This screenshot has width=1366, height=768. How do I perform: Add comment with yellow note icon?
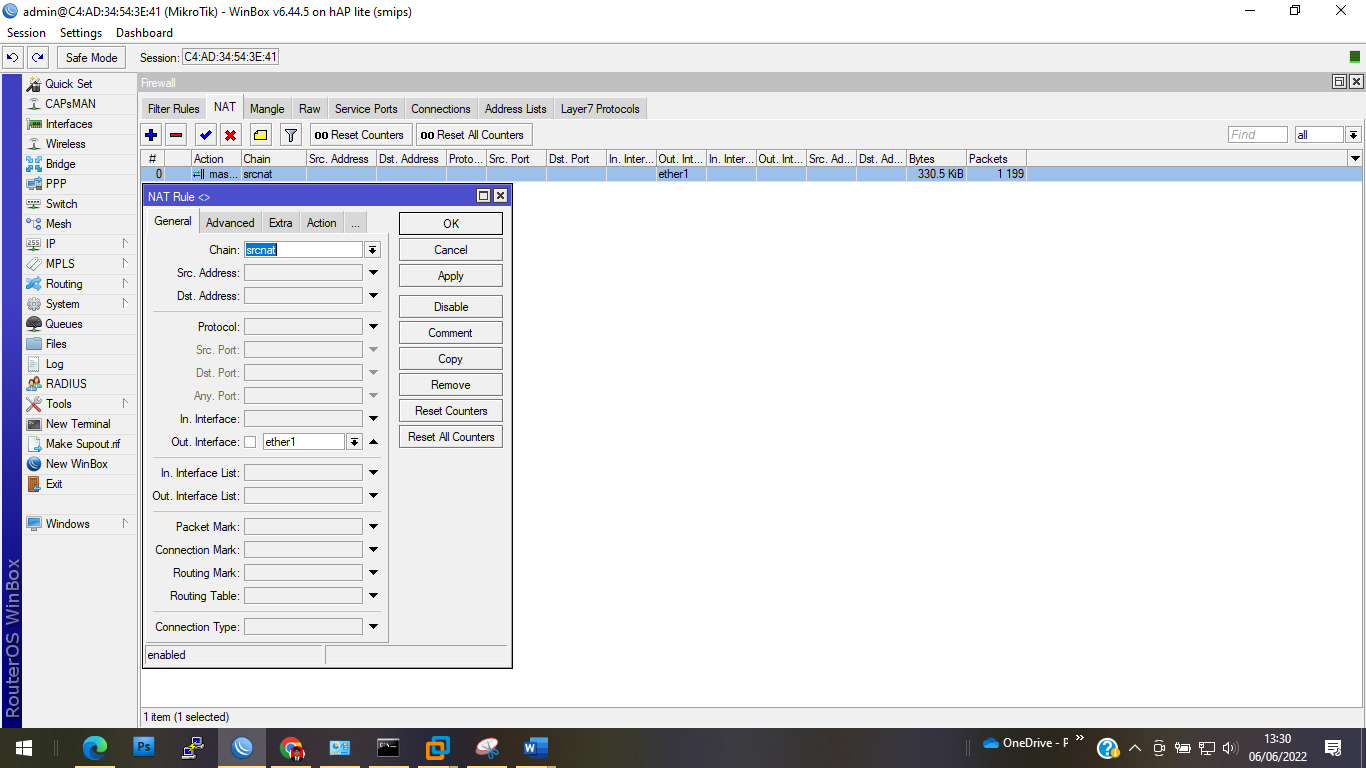tap(260, 135)
